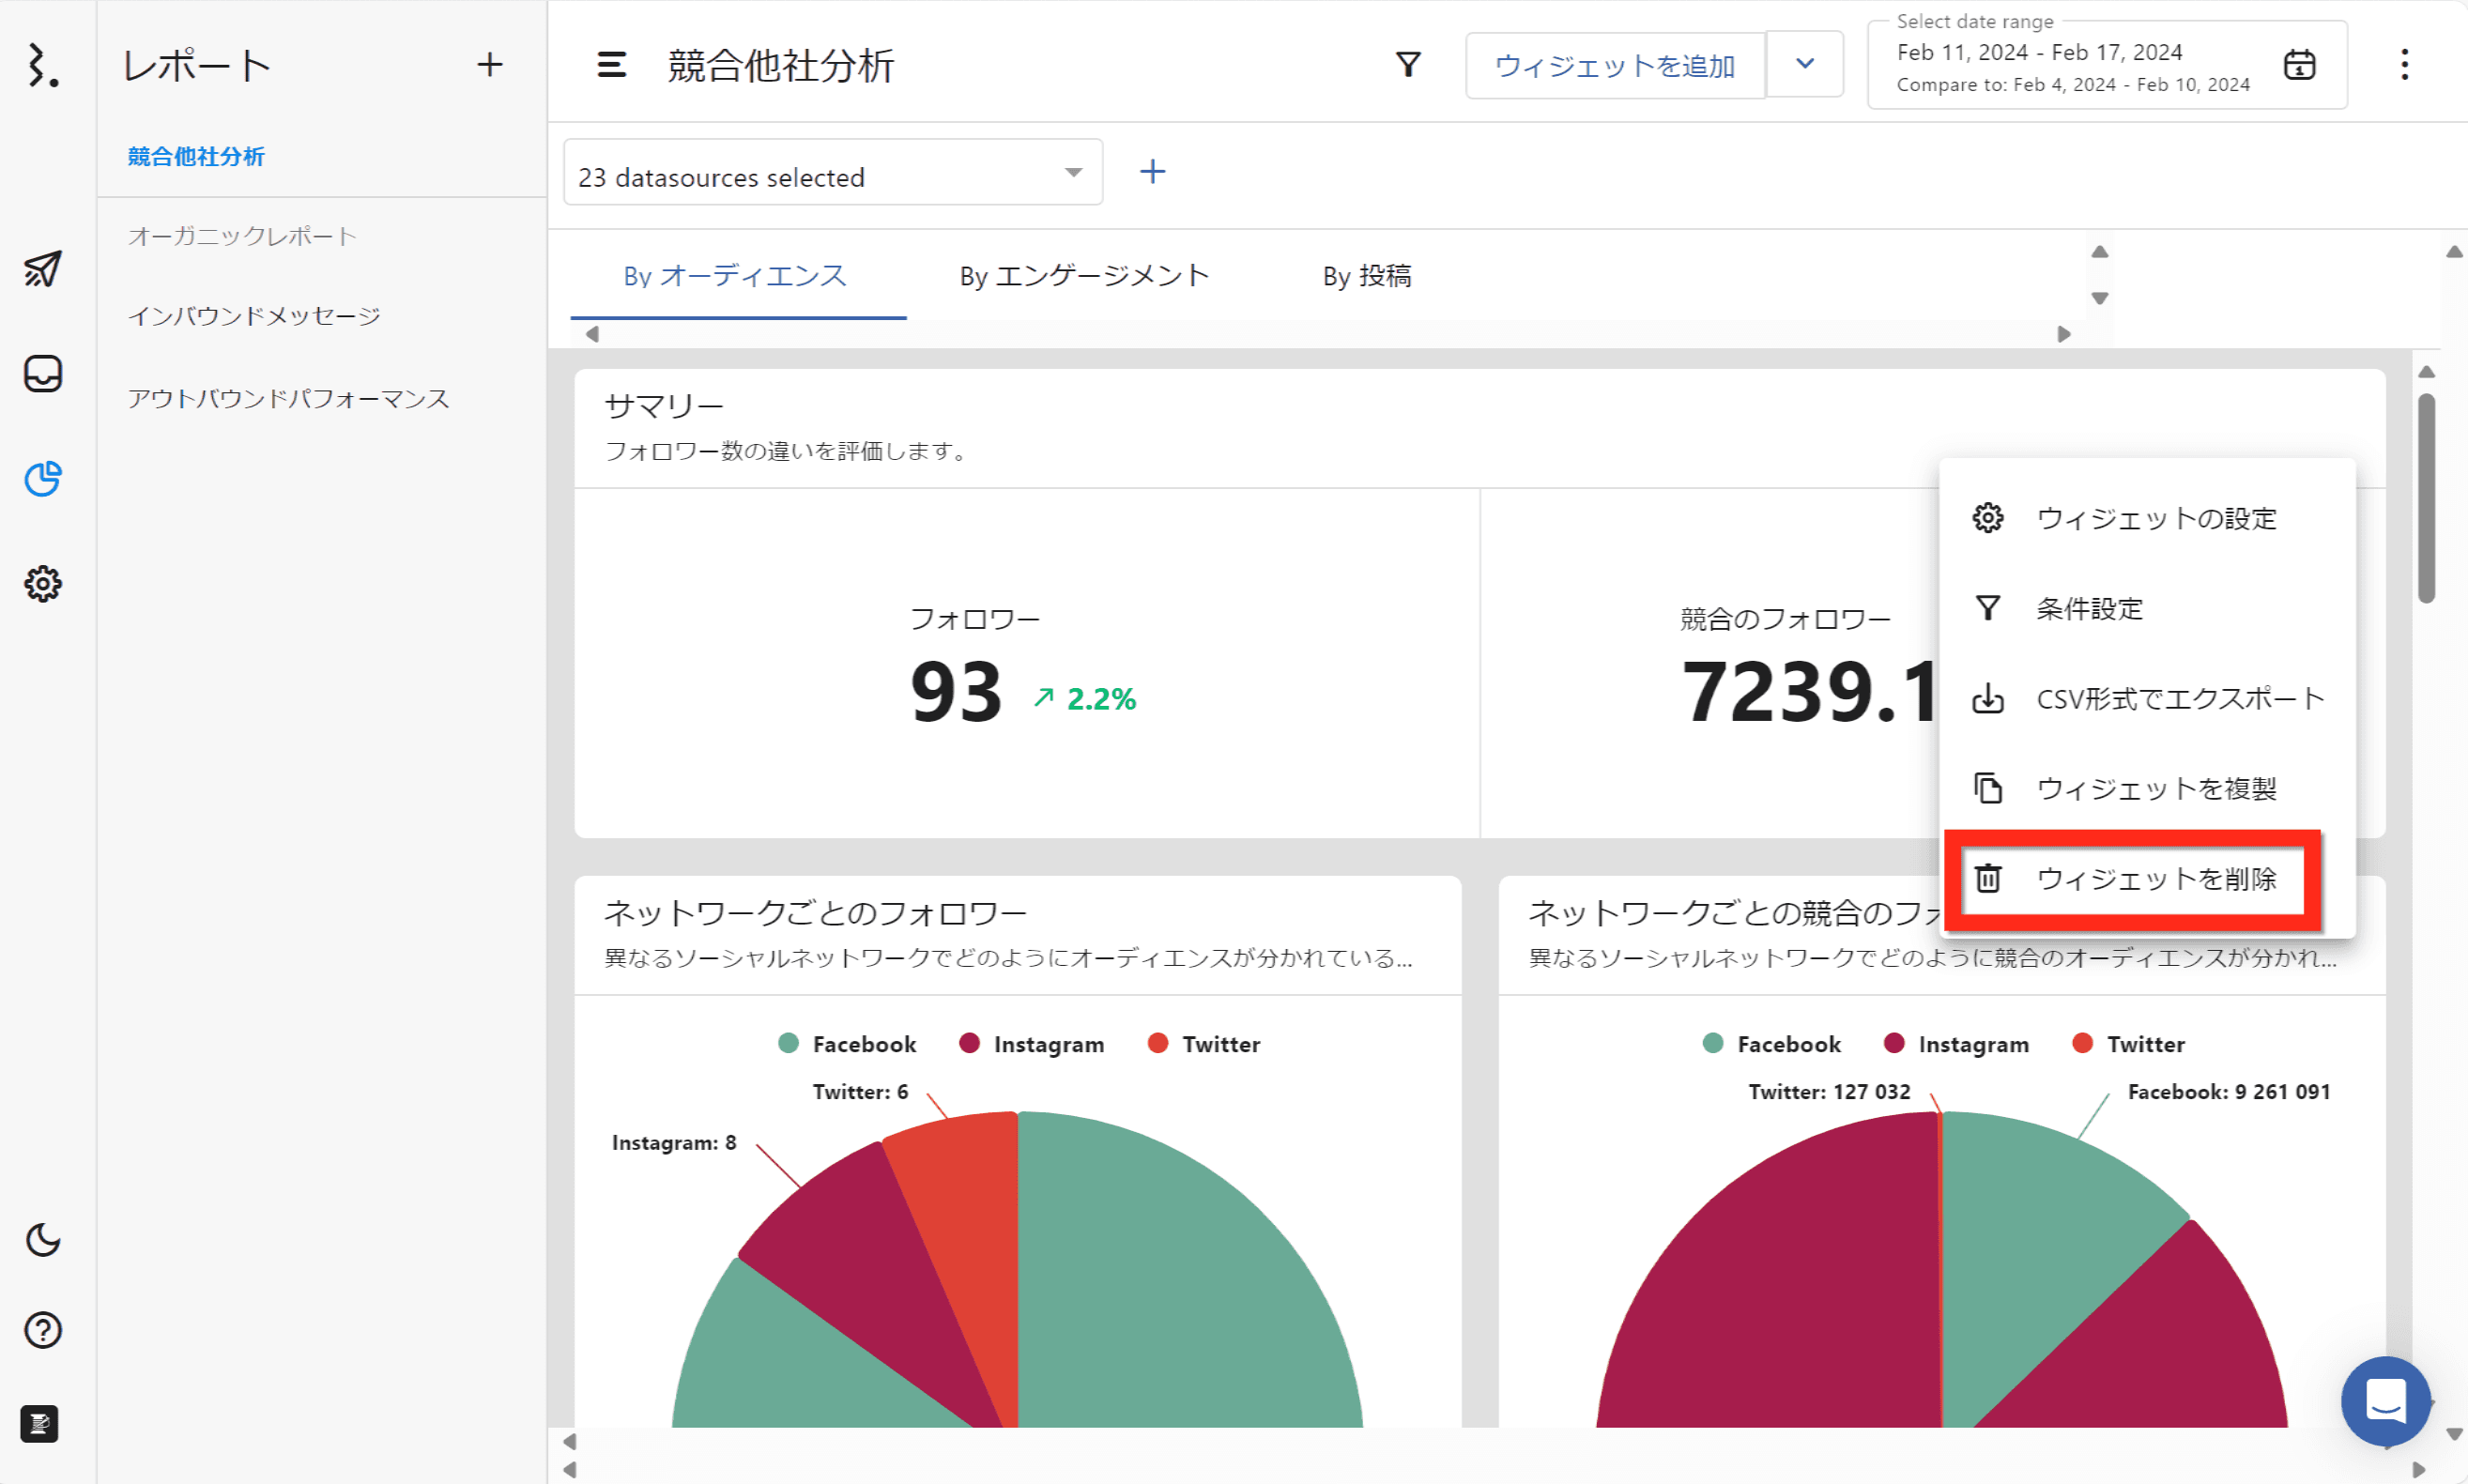The height and width of the screenshot is (1484, 2468).
Task: Open the help question-mark icon
Action: 42,1330
